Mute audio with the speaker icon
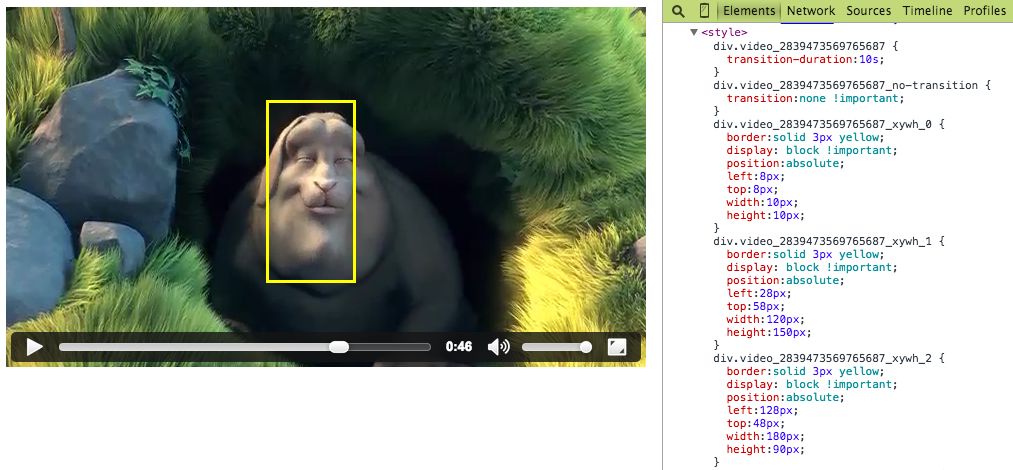The width and height of the screenshot is (1013, 470). [x=498, y=347]
